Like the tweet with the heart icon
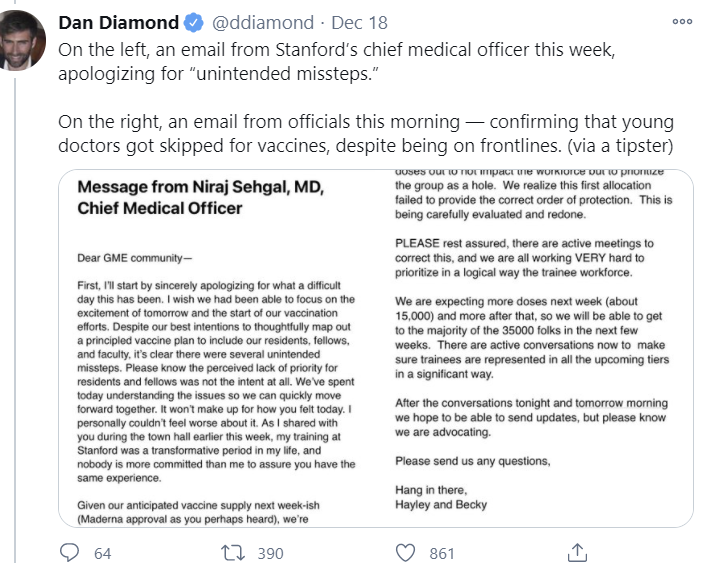The width and height of the screenshot is (705, 563). 405,552
